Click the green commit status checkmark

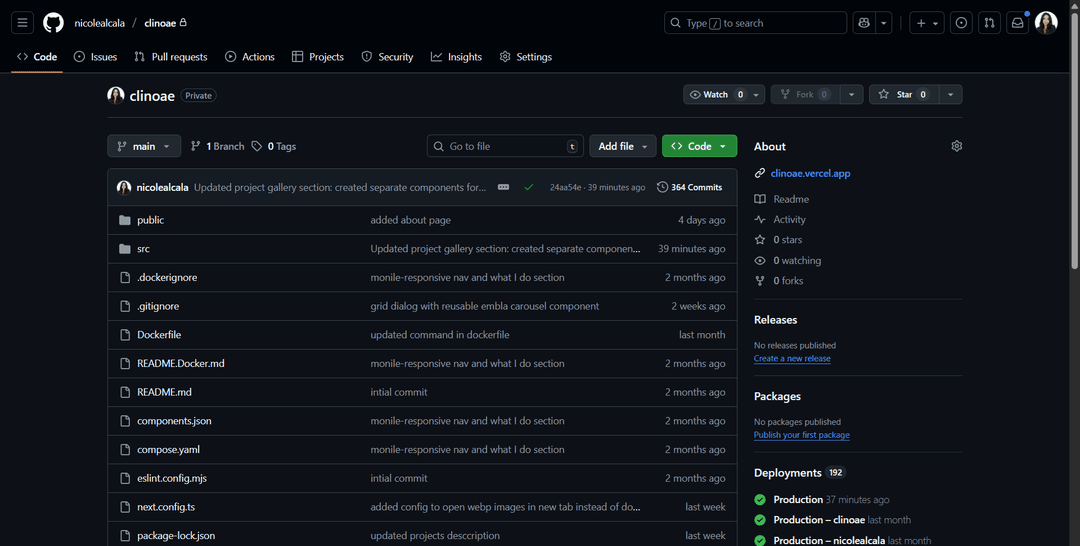528,187
